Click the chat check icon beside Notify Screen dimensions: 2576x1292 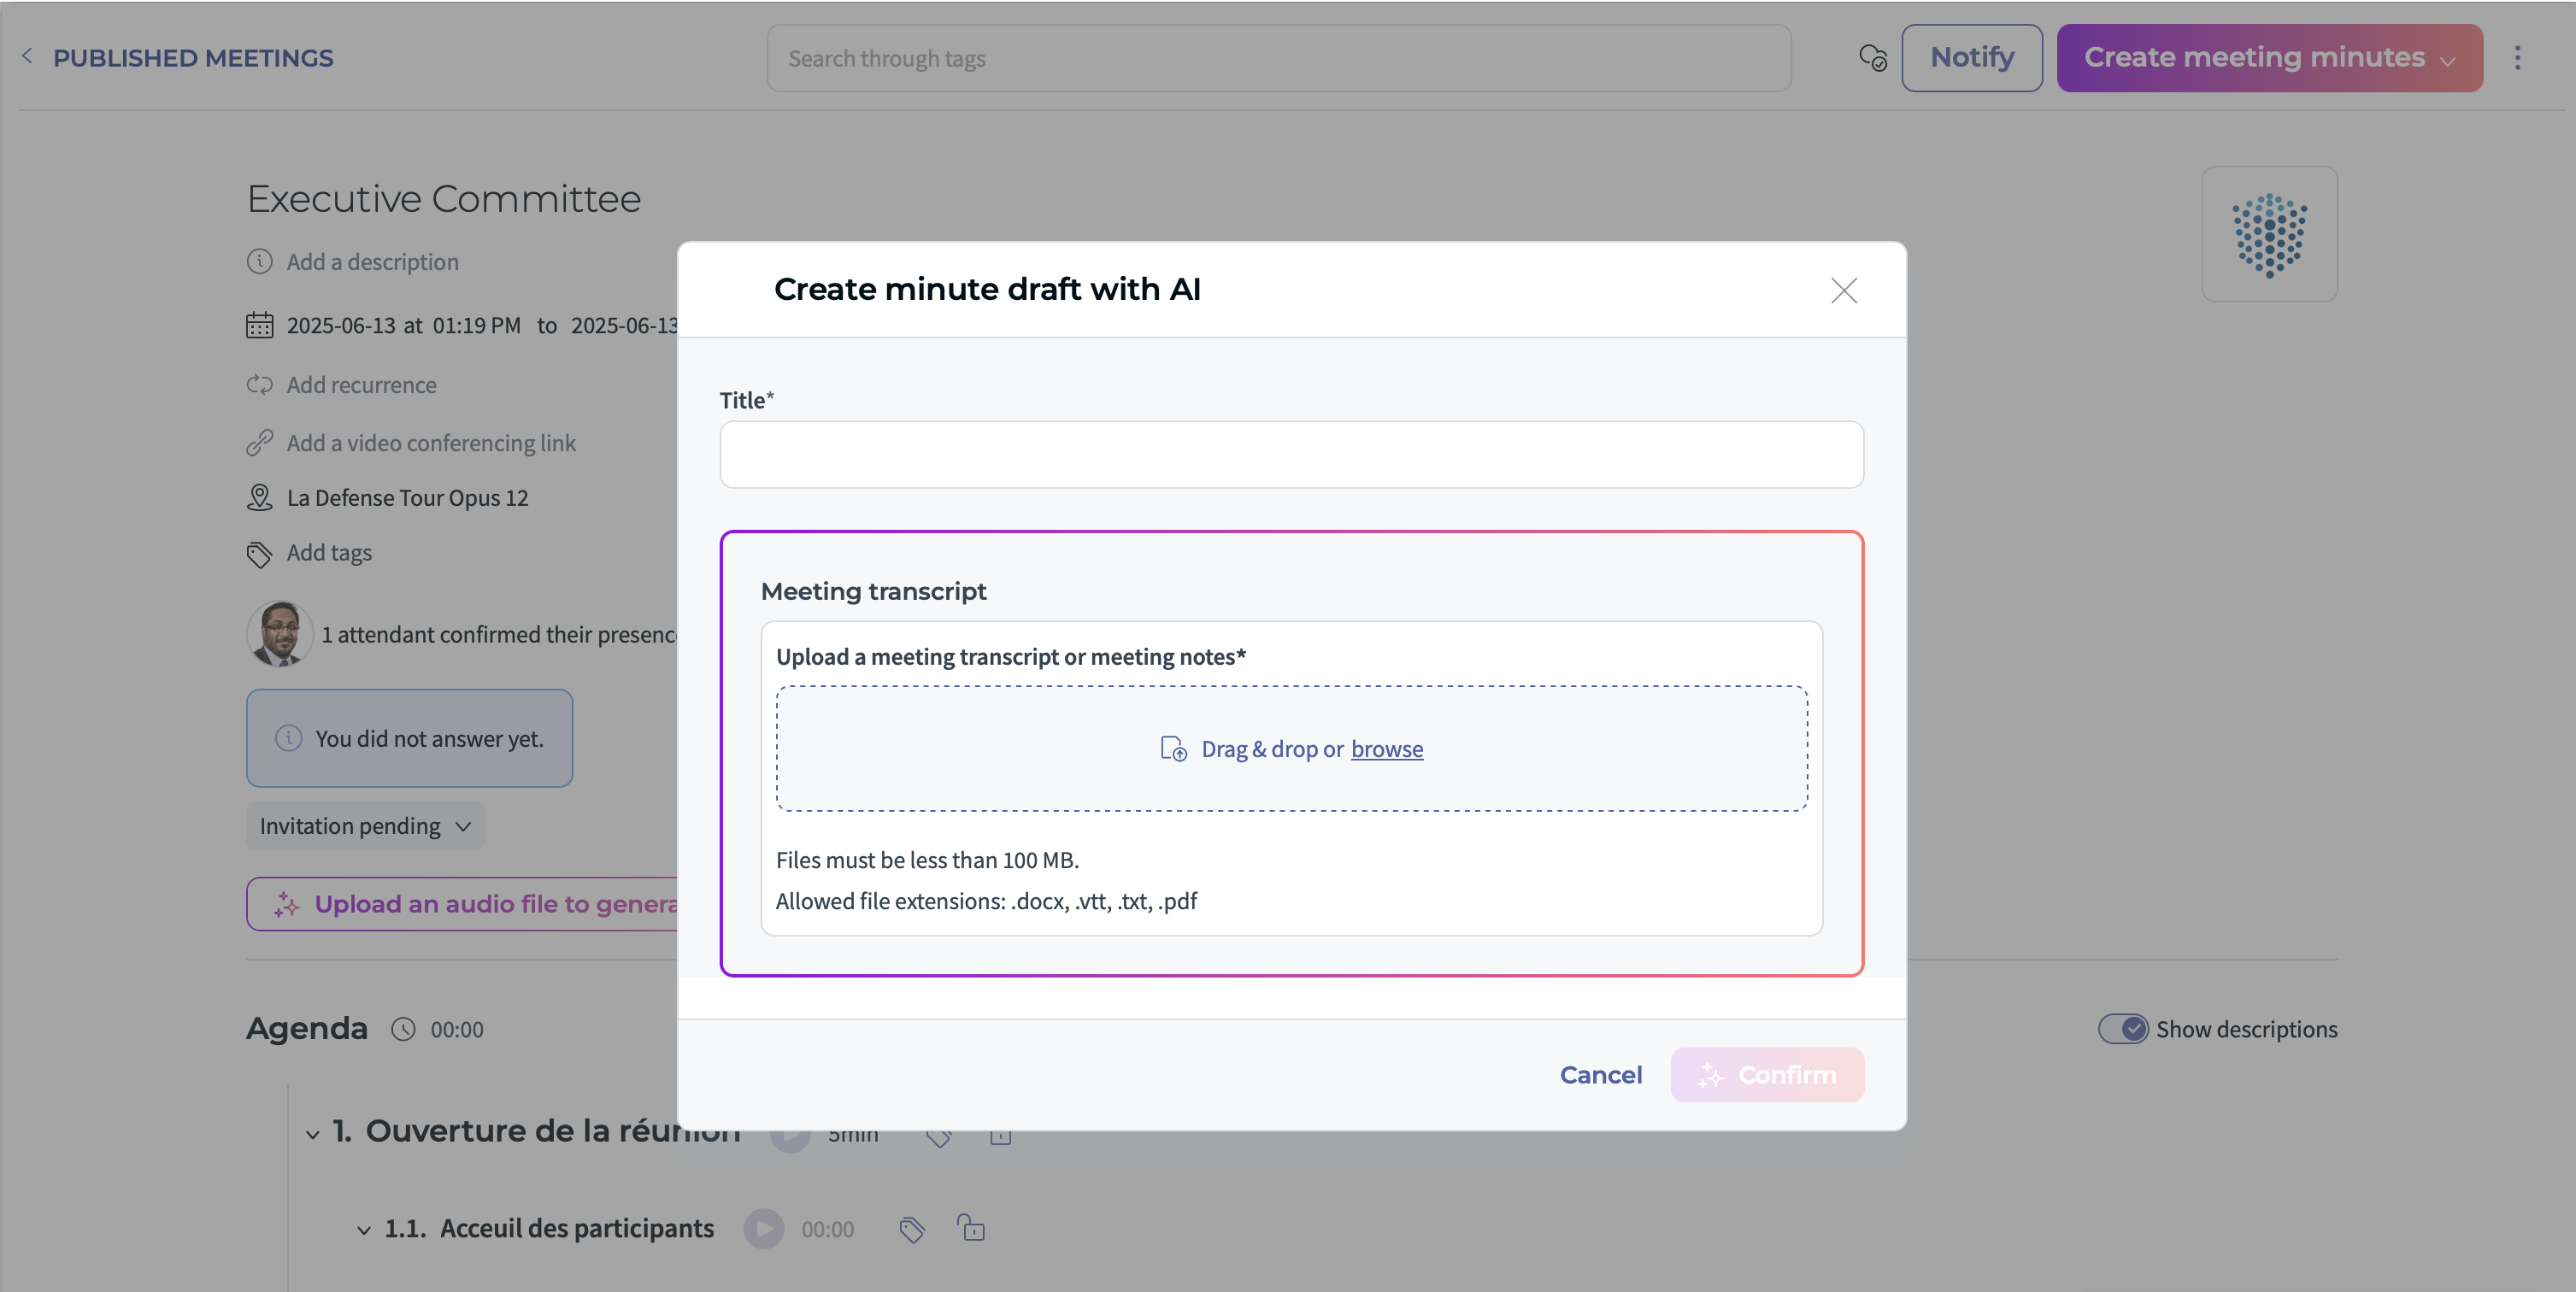click(x=1872, y=58)
